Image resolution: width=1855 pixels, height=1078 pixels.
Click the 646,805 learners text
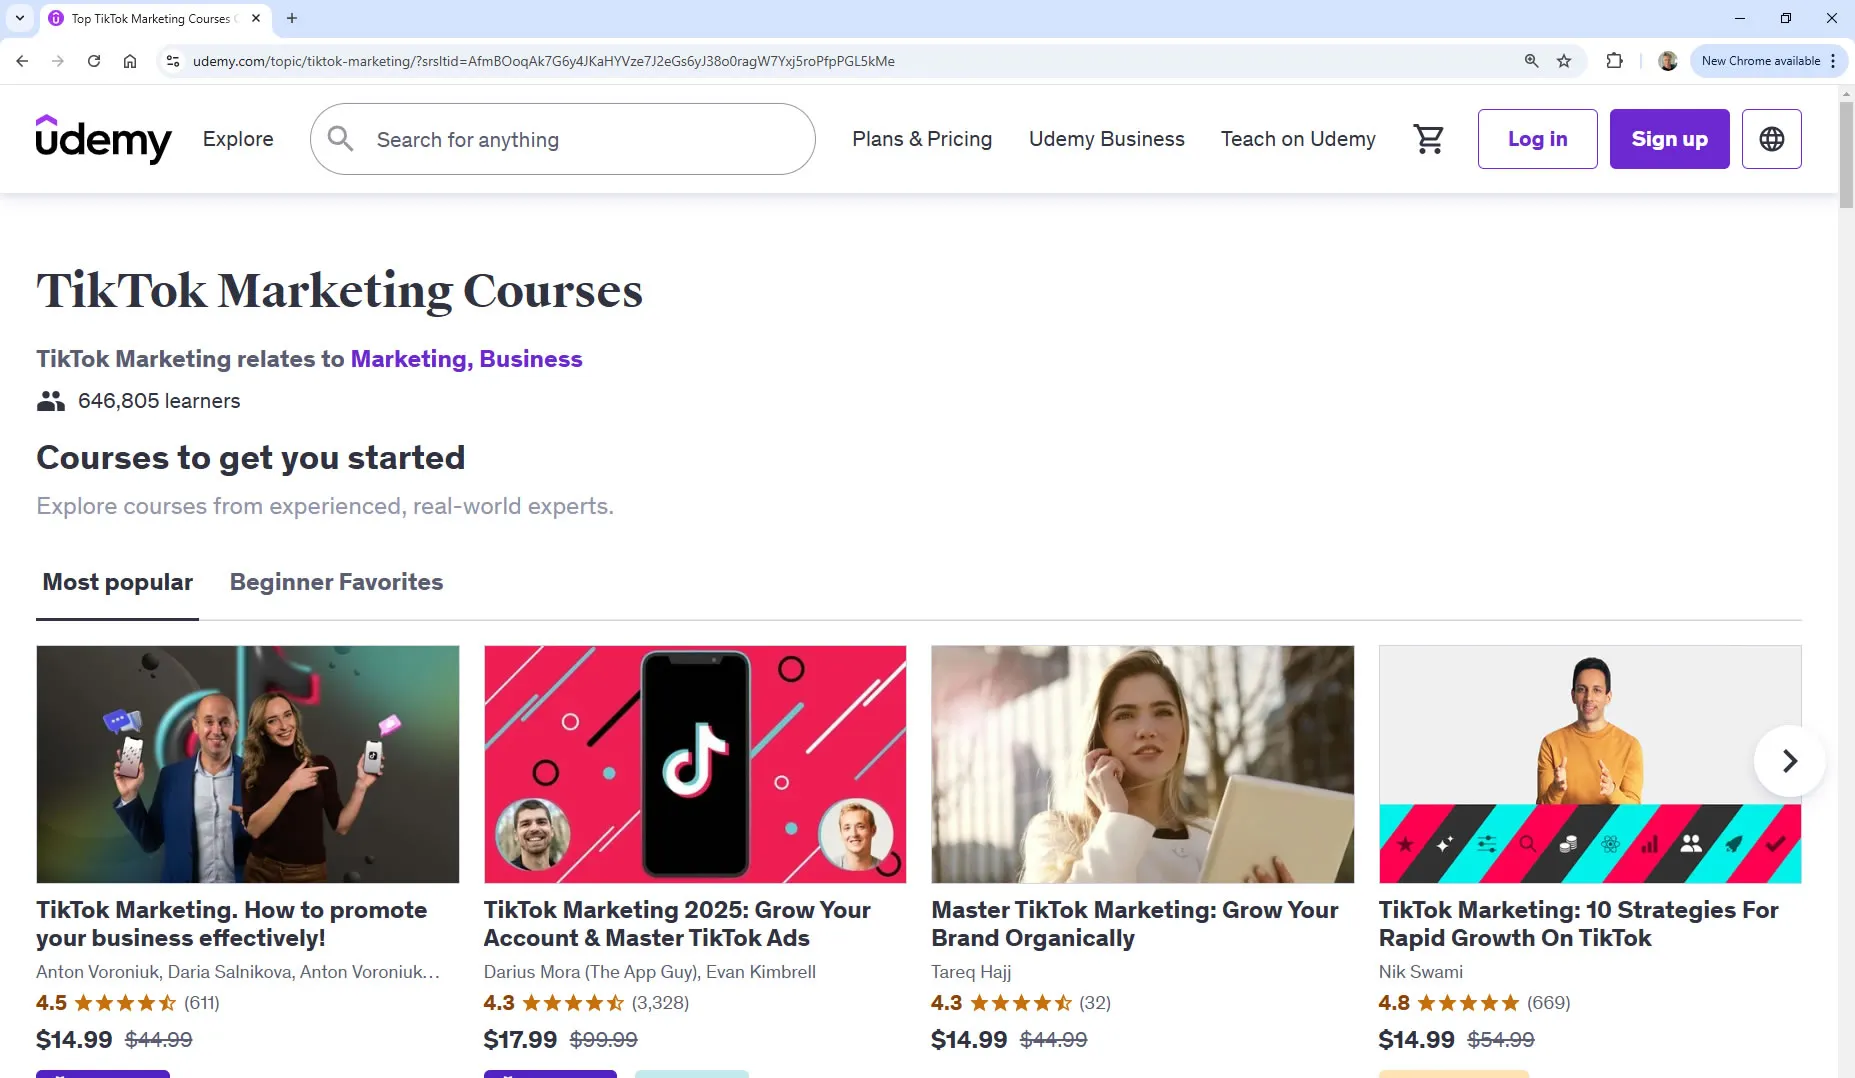(159, 401)
